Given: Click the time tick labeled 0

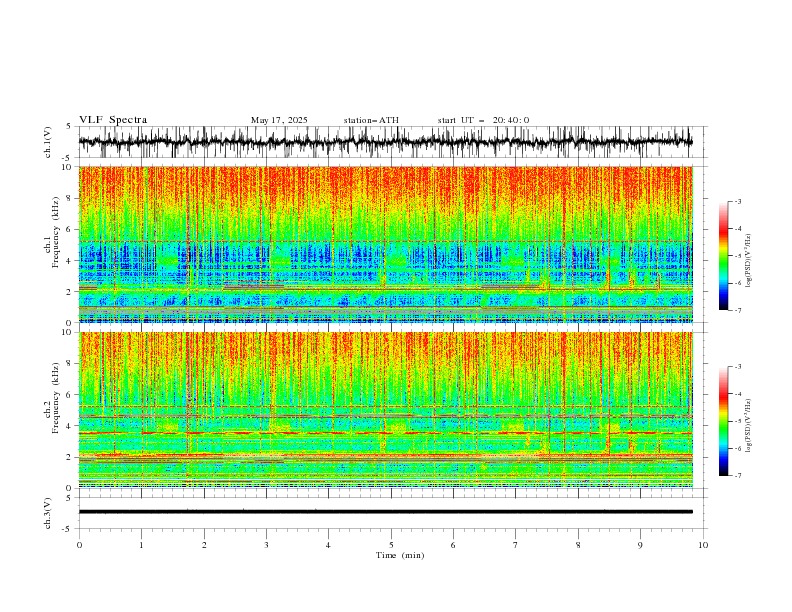Looking at the screenshot, I should (x=79, y=545).
